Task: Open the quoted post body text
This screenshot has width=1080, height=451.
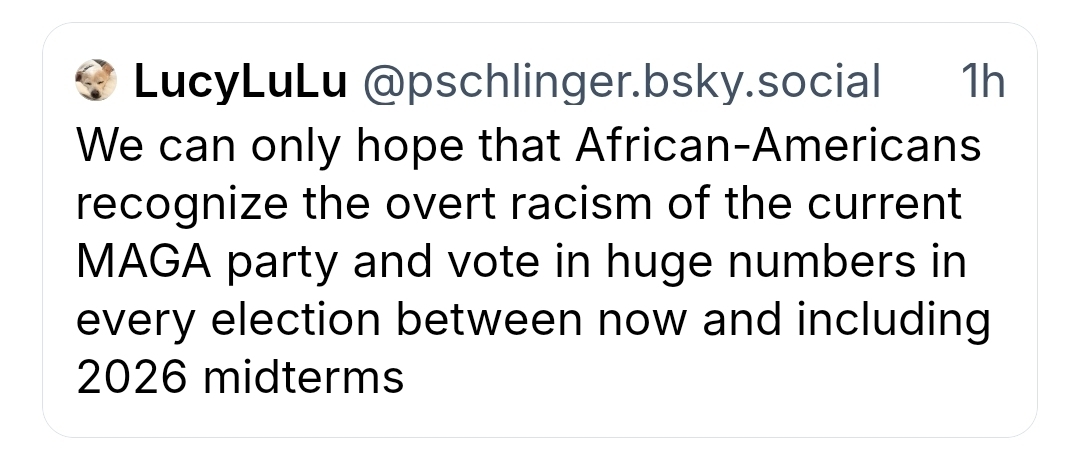Action: (530, 262)
